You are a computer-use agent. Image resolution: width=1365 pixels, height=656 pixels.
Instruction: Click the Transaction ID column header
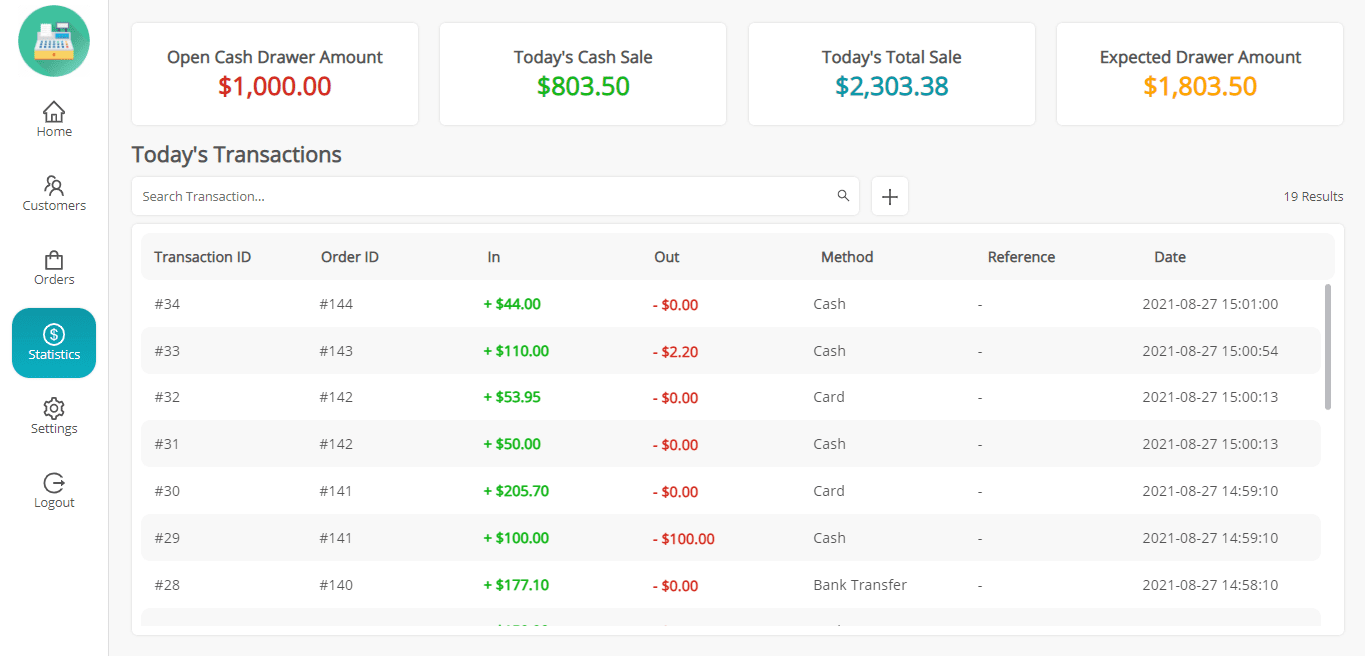[x=202, y=257]
